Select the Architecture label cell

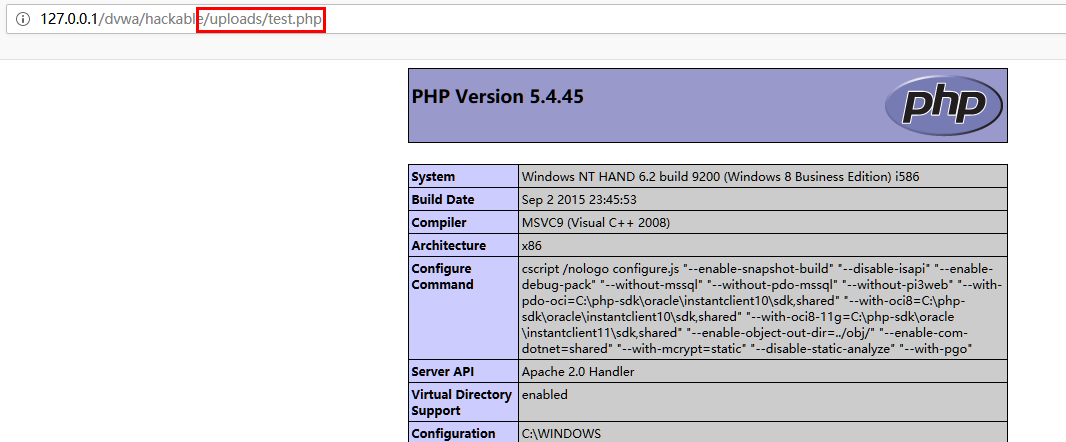(x=448, y=246)
